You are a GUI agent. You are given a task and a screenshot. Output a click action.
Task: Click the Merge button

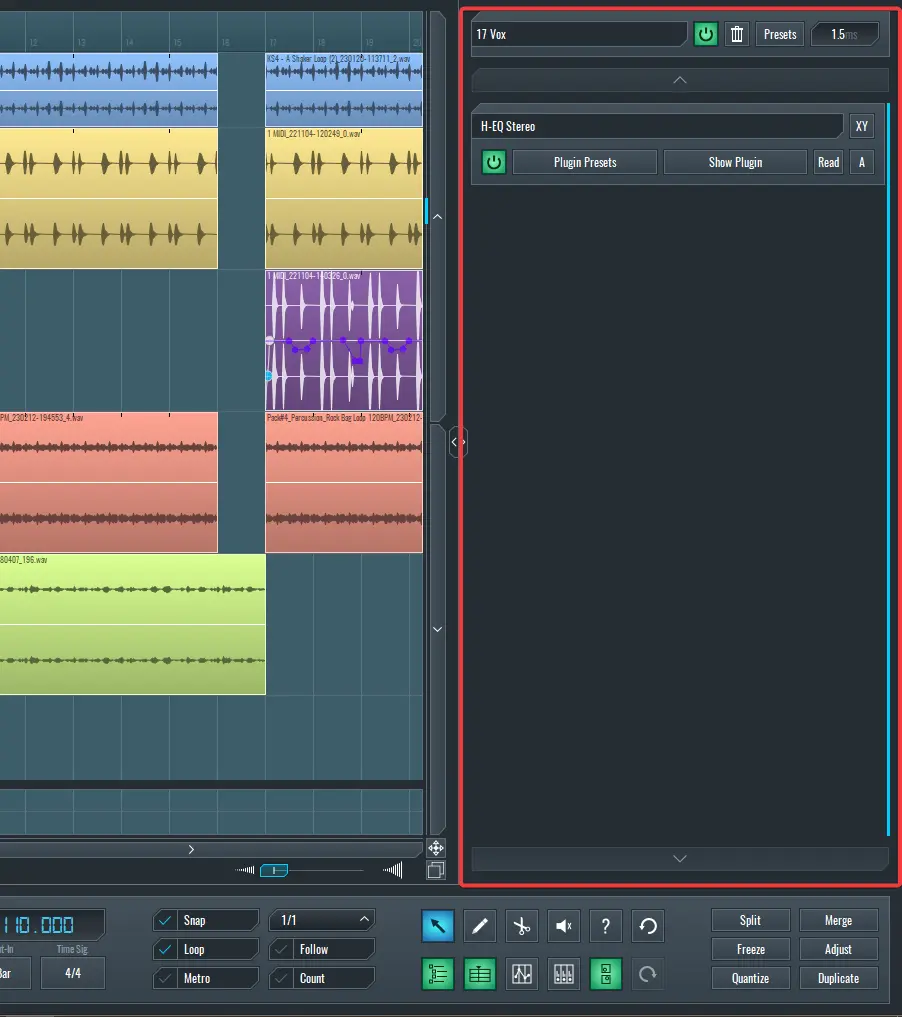pos(838,920)
